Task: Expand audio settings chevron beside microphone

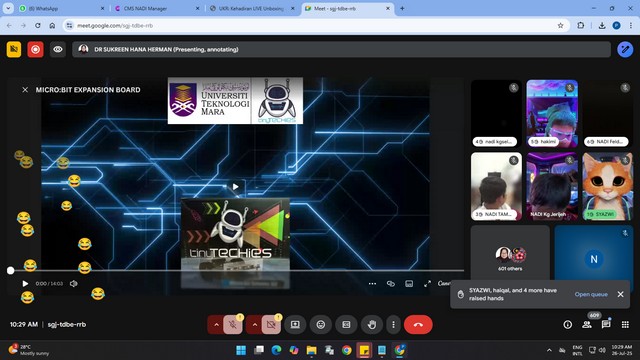Action: (216, 325)
